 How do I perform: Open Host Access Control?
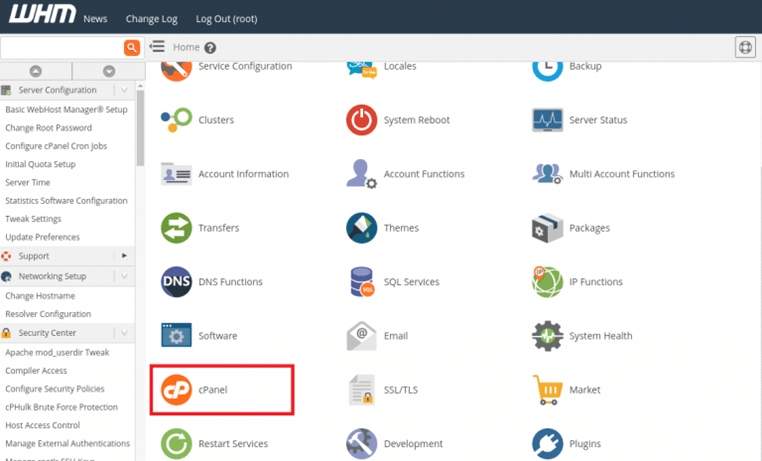point(42,425)
